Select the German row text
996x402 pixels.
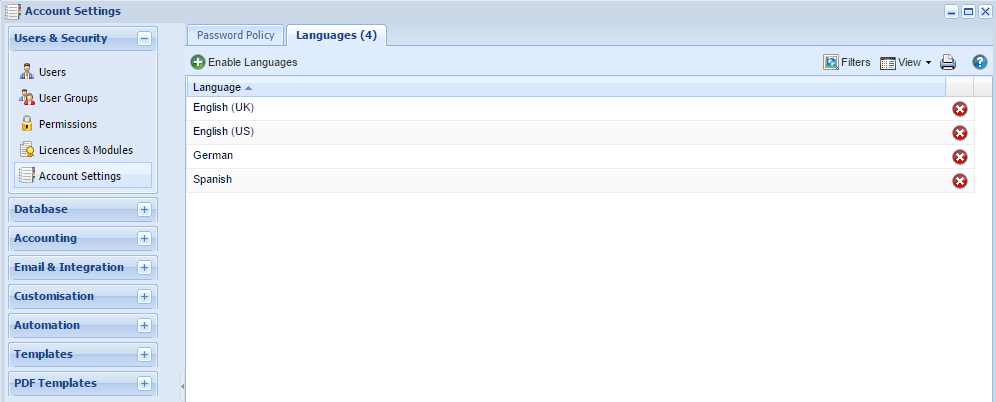pyautogui.click(x=213, y=155)
